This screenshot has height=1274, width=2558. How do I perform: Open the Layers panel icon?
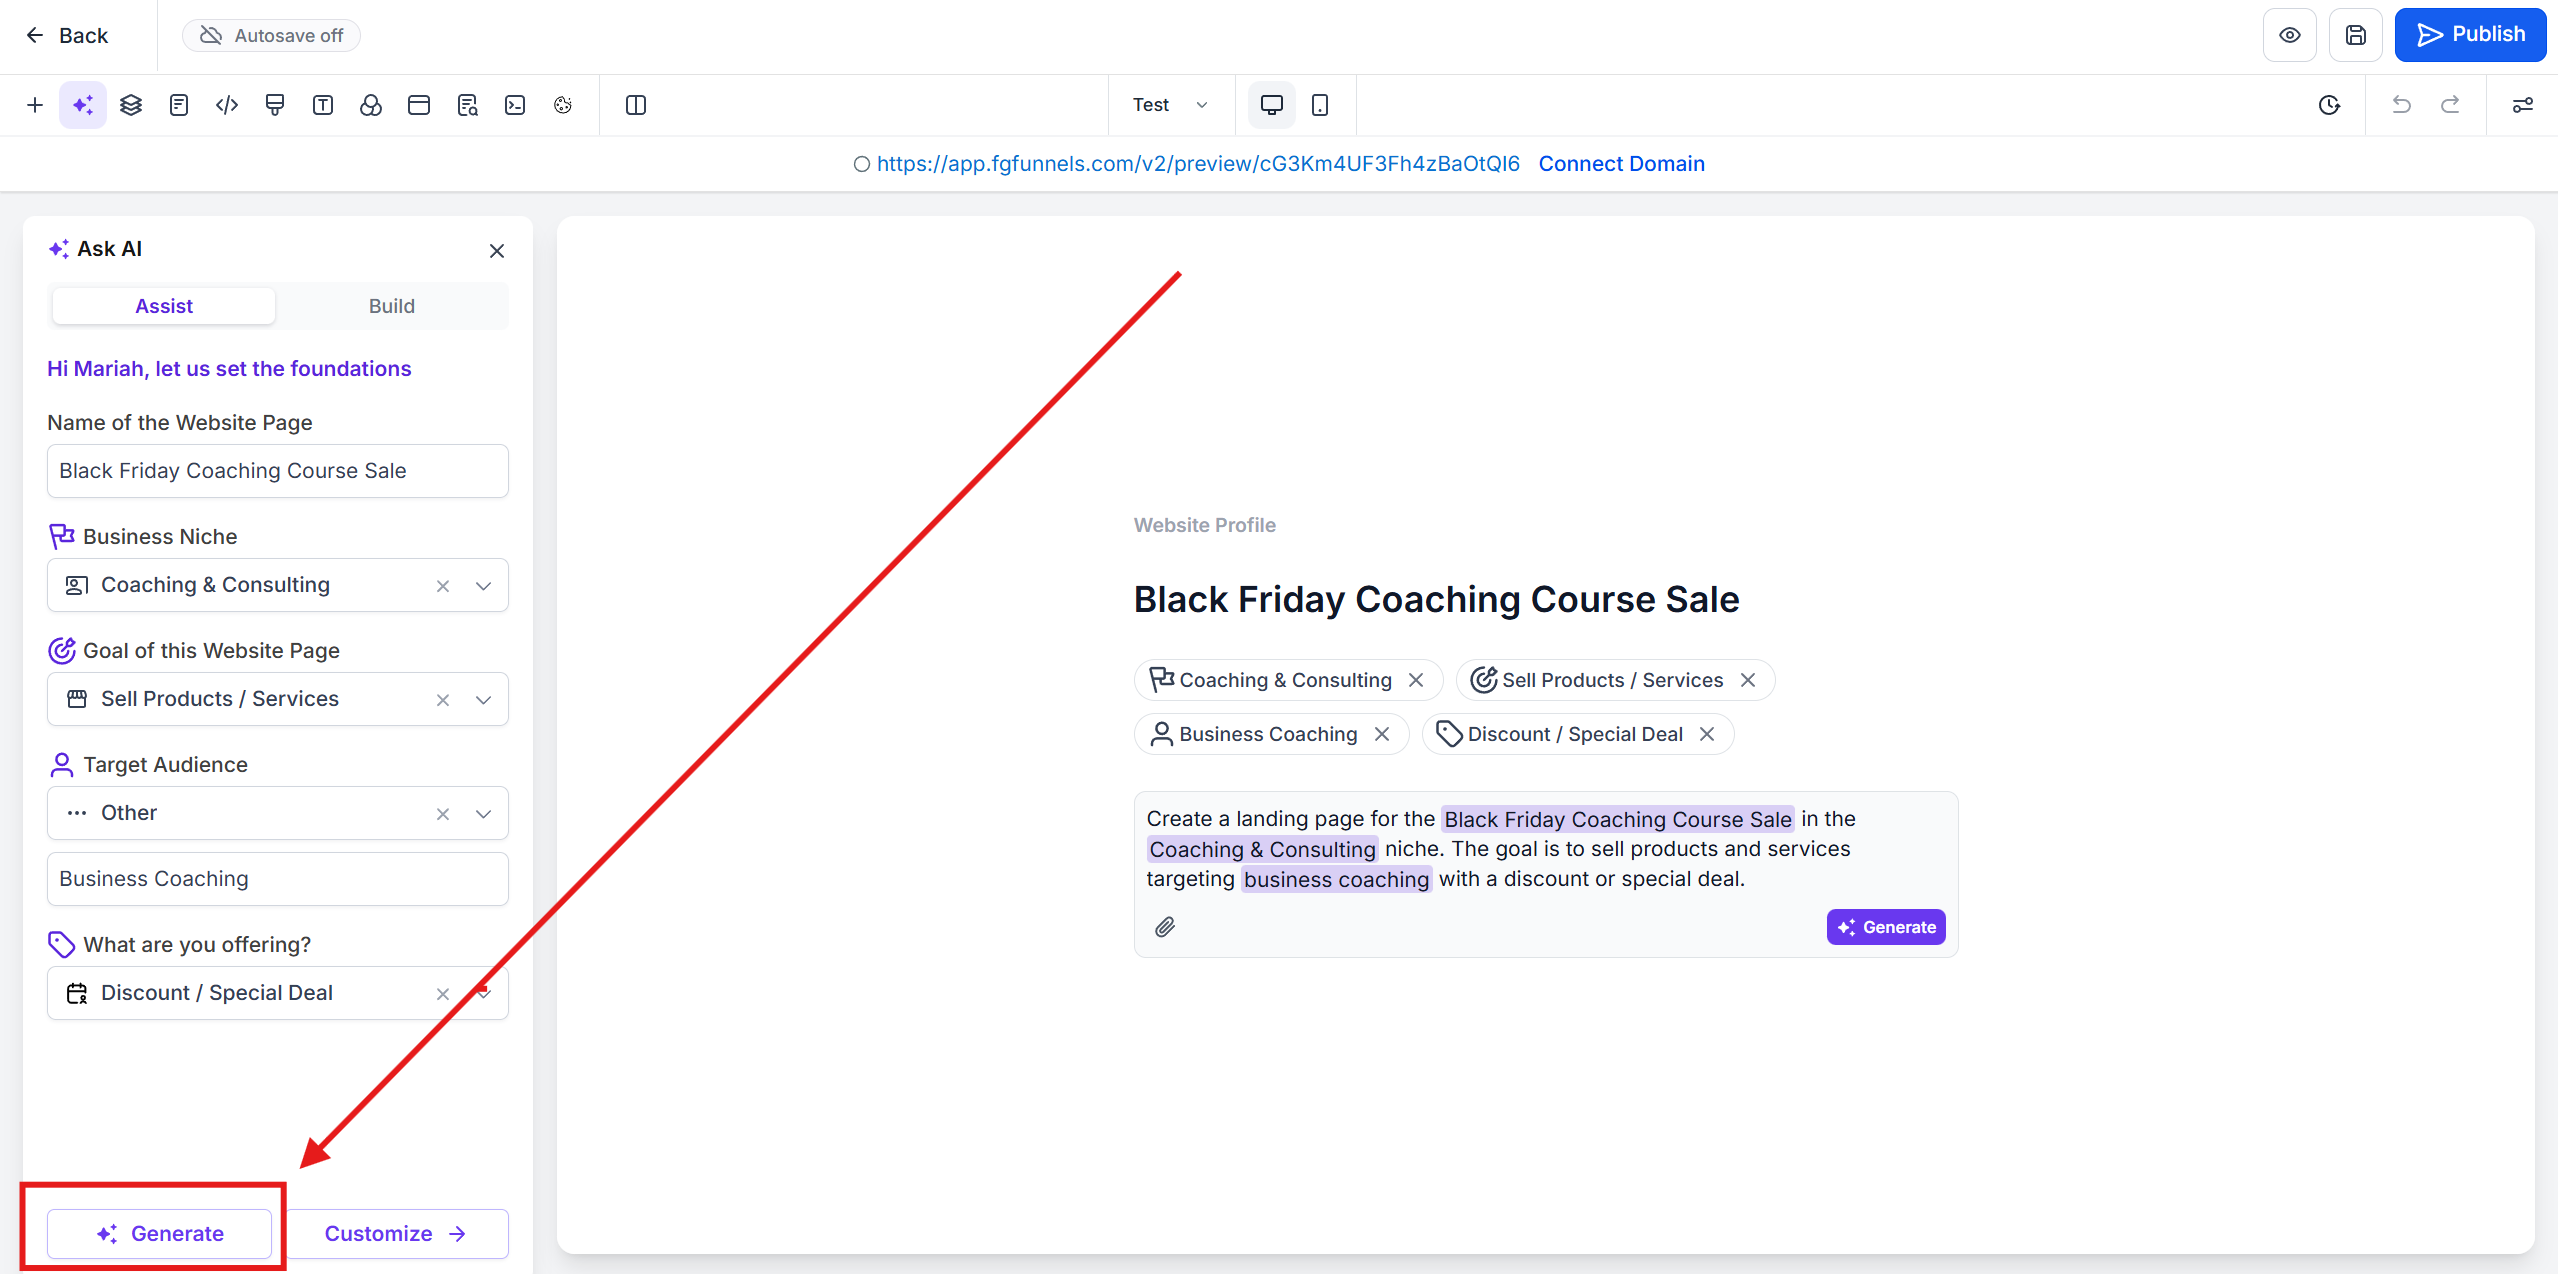pos(131,105)
